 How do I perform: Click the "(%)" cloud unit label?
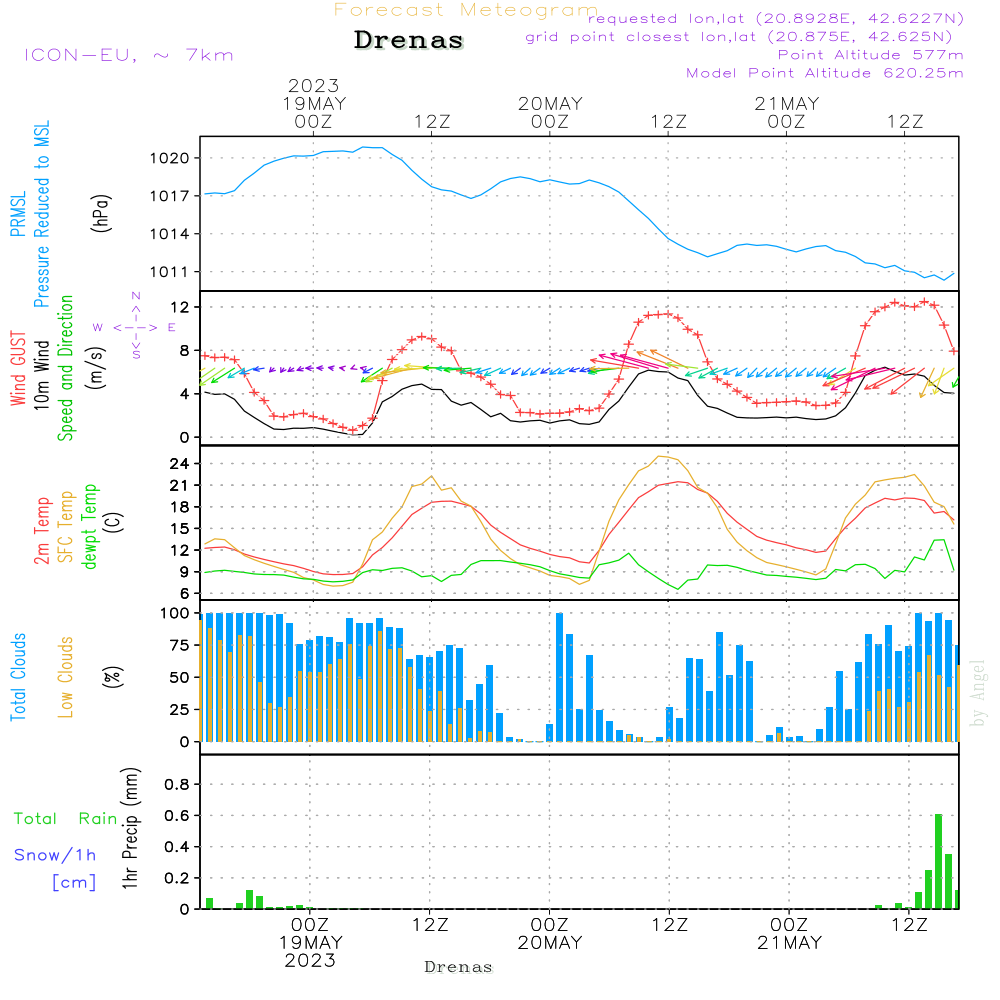tap(112, 677)
